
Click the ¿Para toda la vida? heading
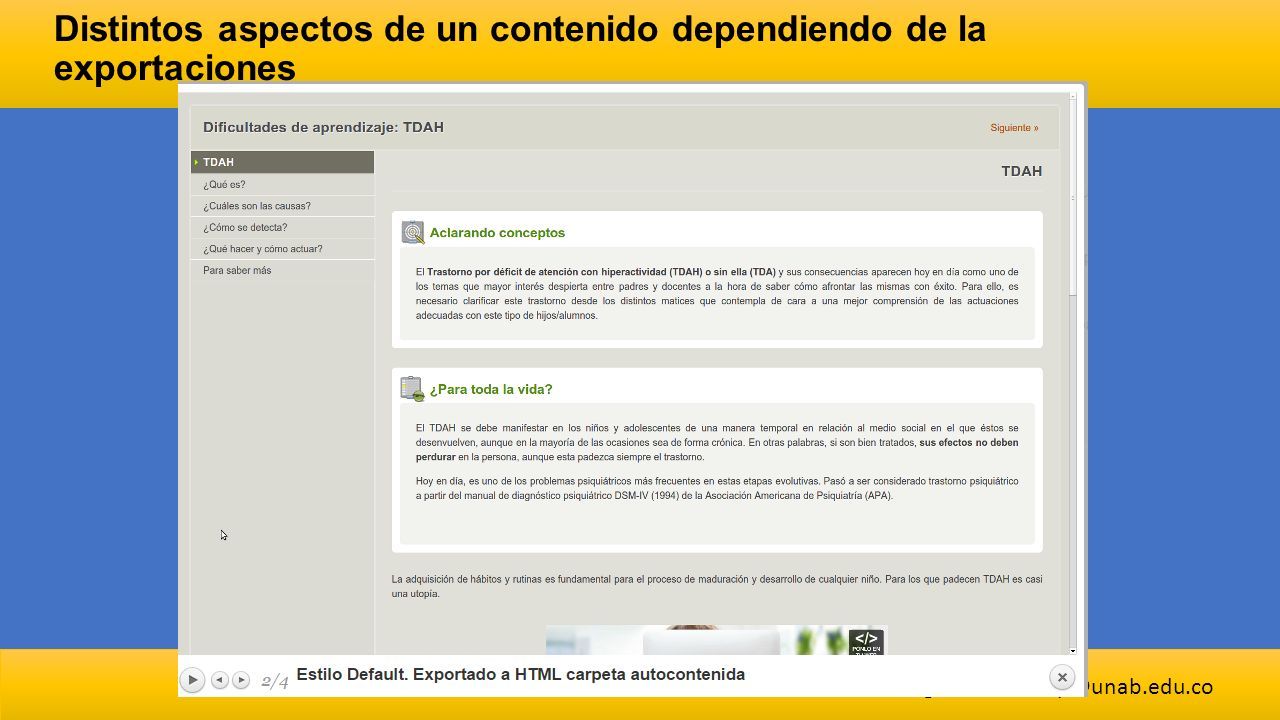tap(491, 389)
